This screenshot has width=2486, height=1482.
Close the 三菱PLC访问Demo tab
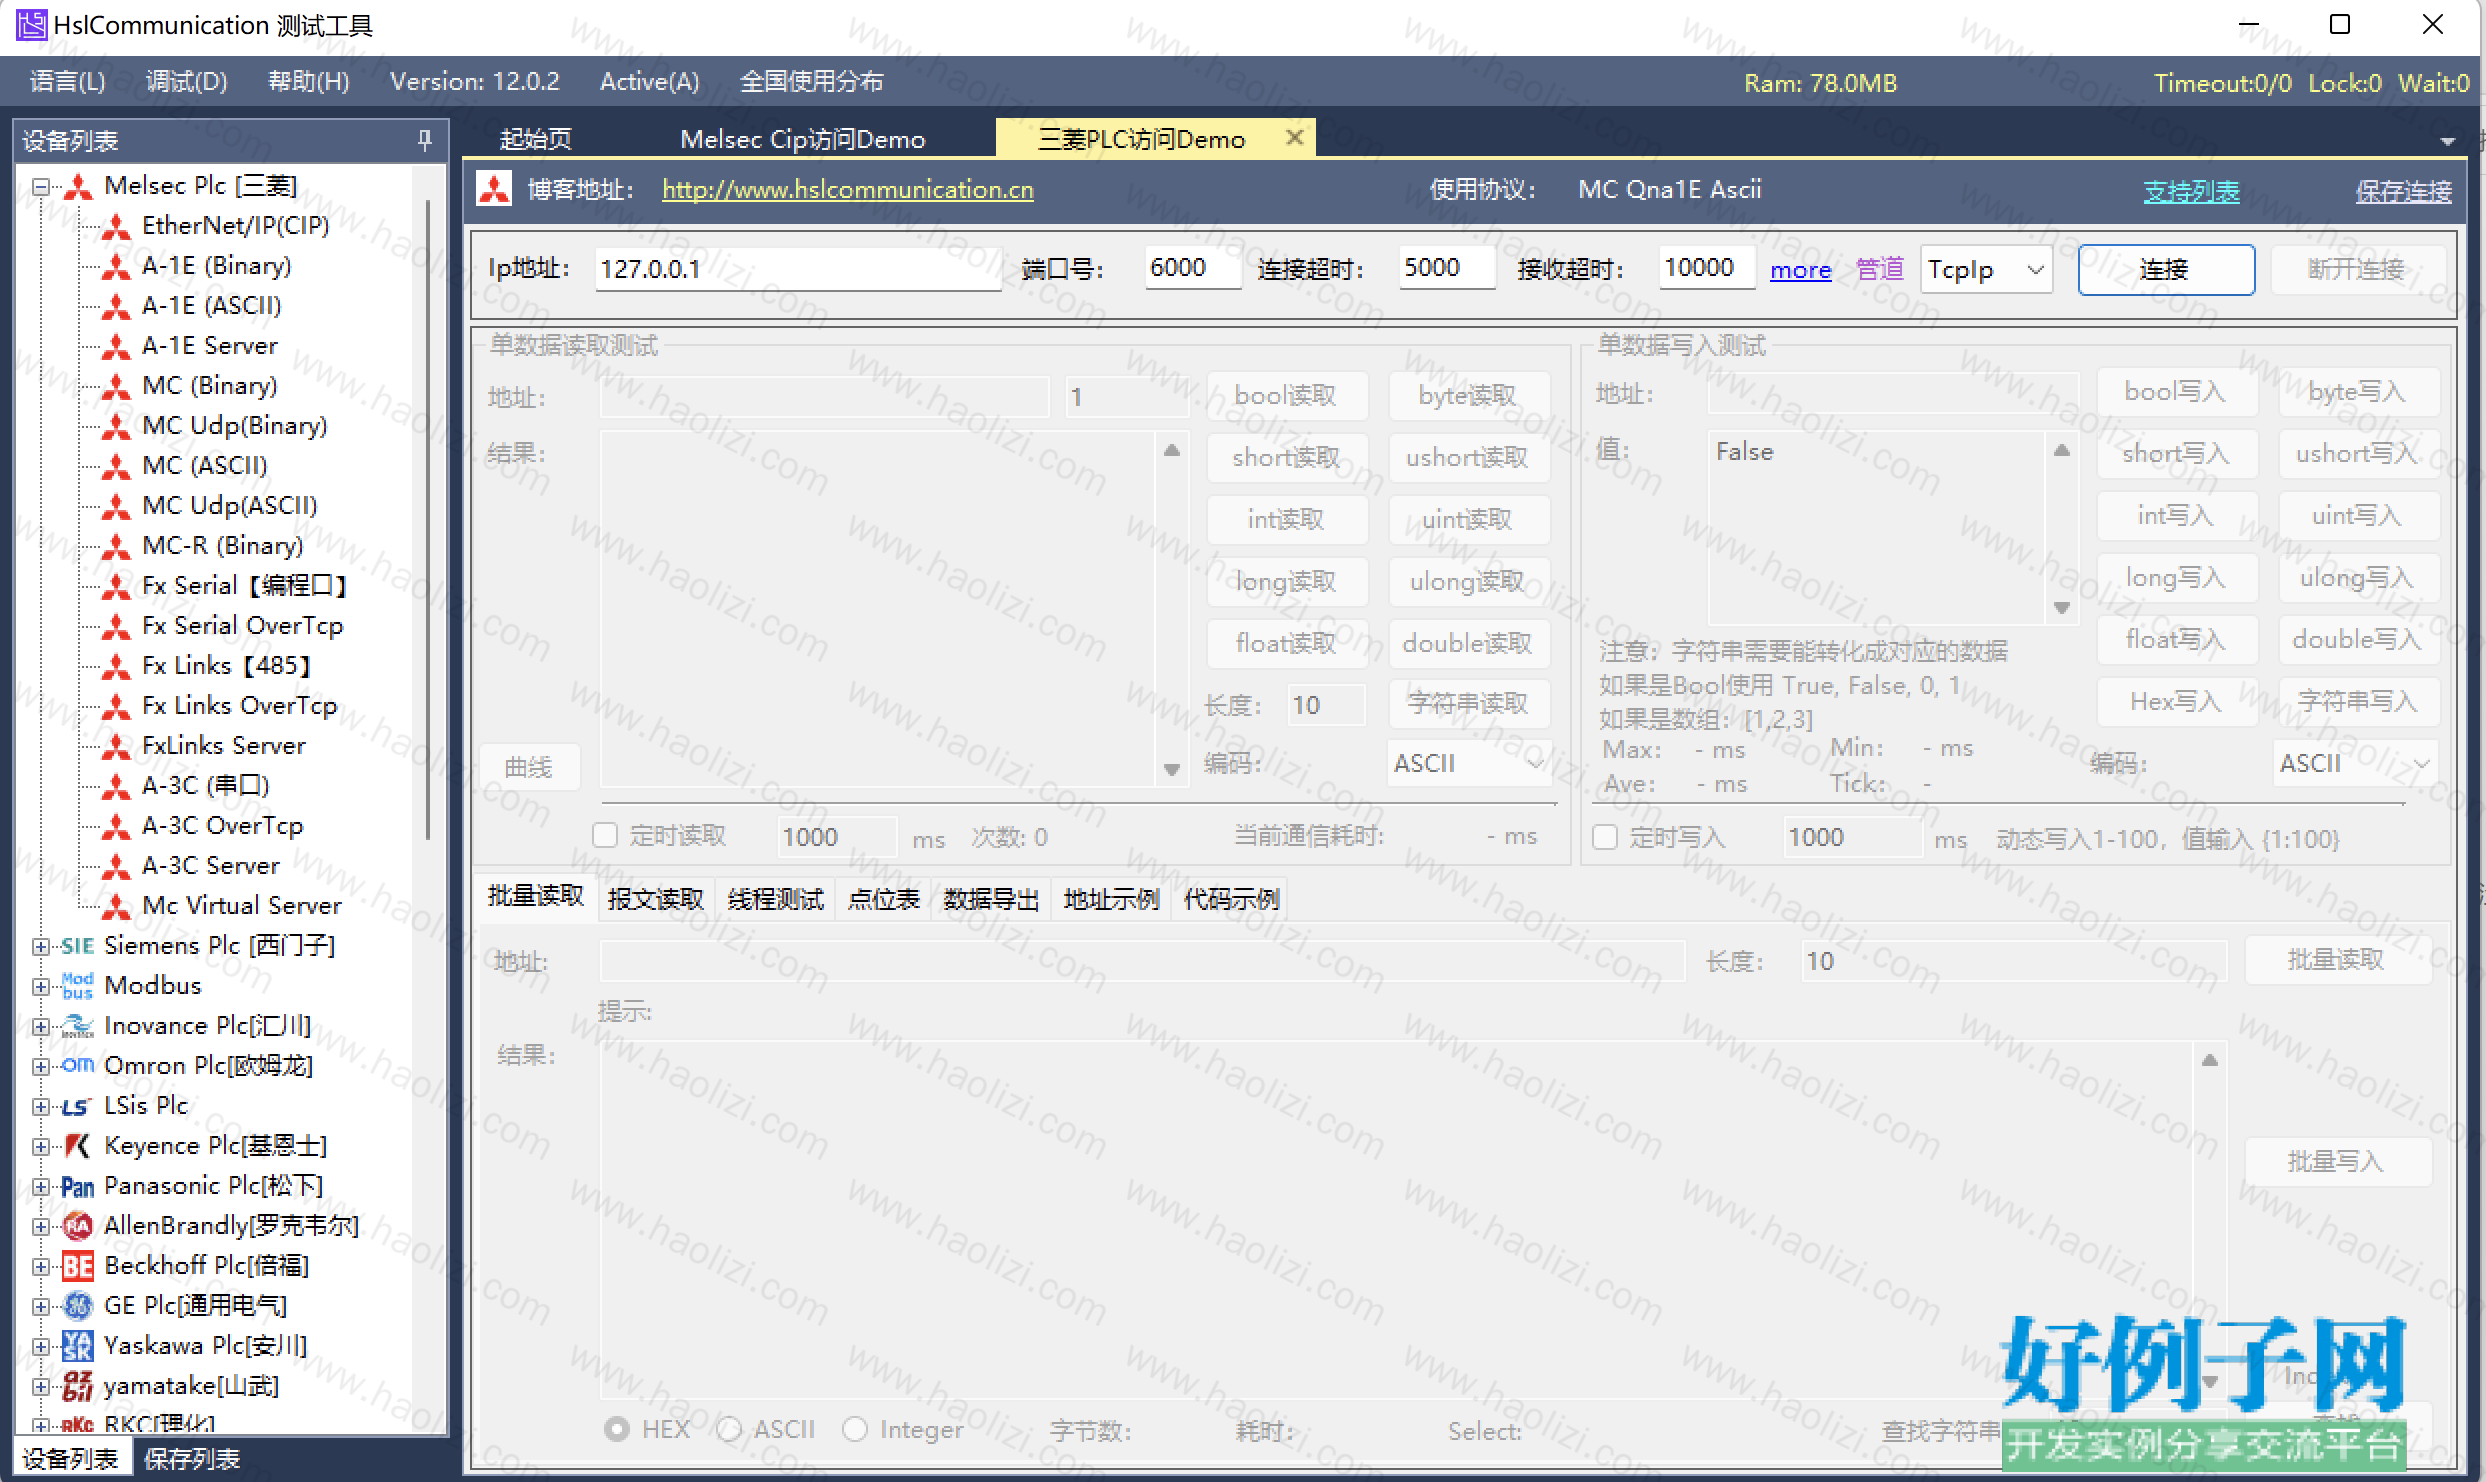[x=1294, y=137]
